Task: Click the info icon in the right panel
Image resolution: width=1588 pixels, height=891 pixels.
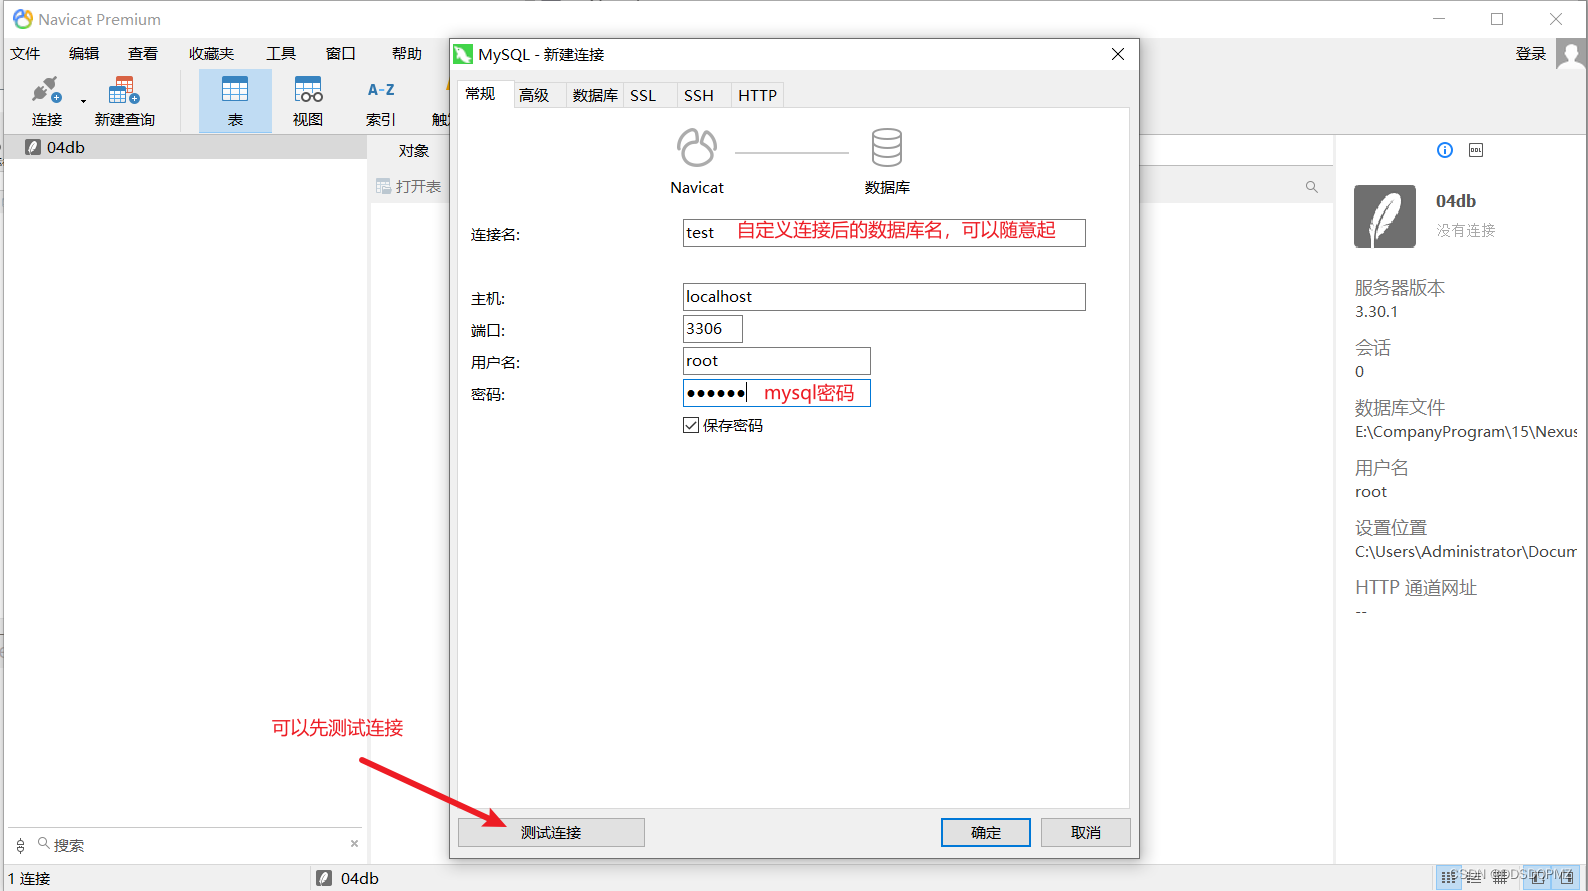Action: coord(1445,150)
